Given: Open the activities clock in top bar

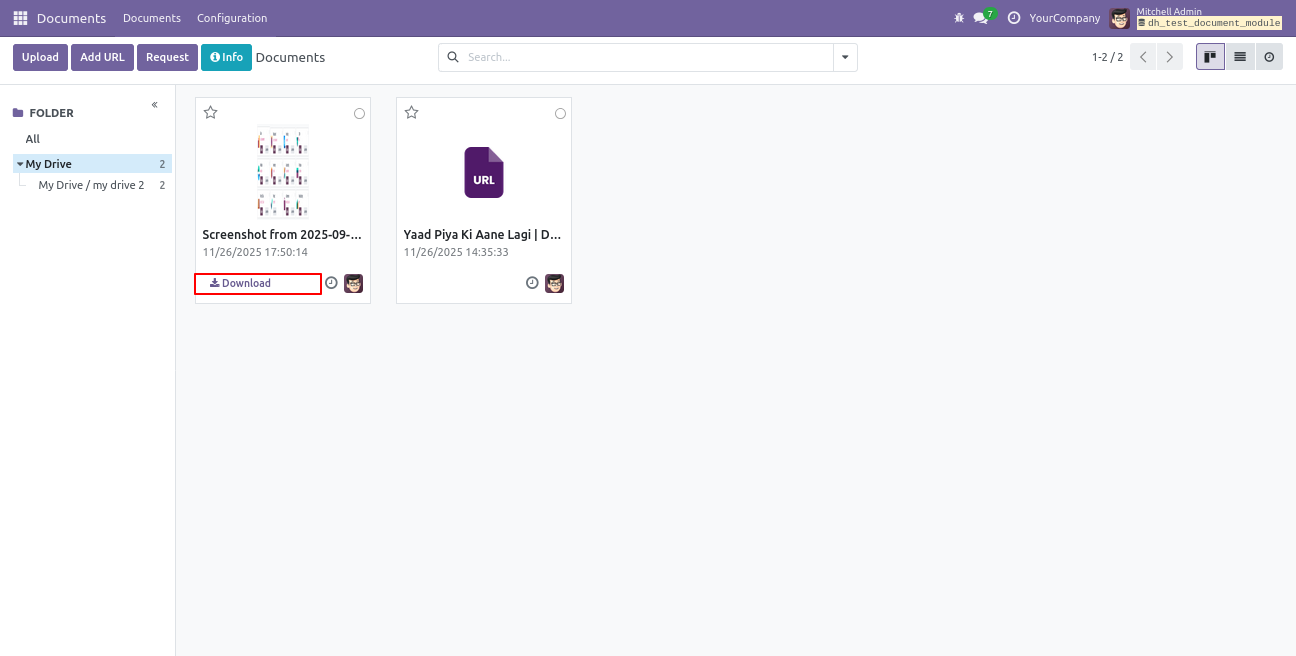Looking at the screenshot, I should point(1014,18).
